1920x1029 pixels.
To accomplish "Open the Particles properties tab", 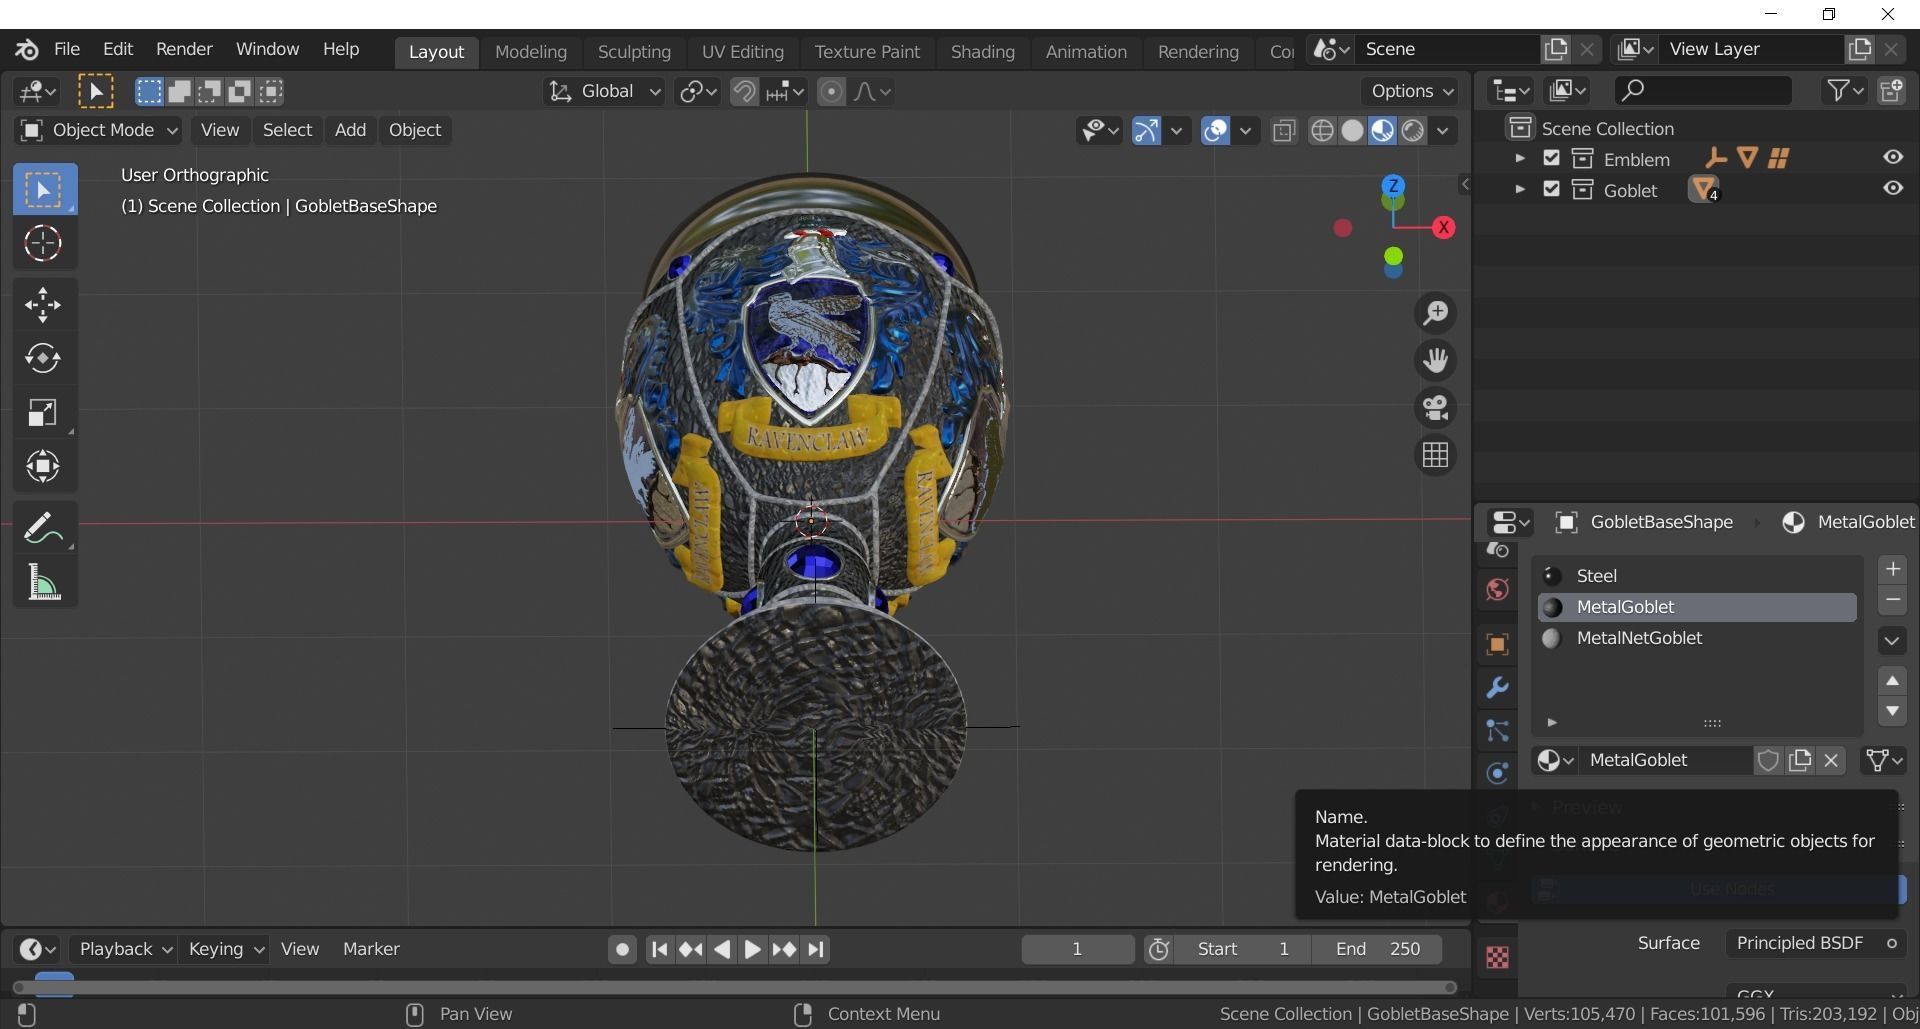I will coord(1497,730).
